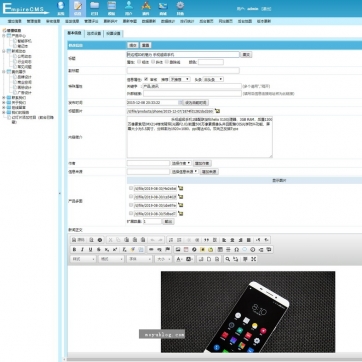Check the bold title attribute checkbox
The height and width of the screenshot is (362, 362).
point(139,62)
